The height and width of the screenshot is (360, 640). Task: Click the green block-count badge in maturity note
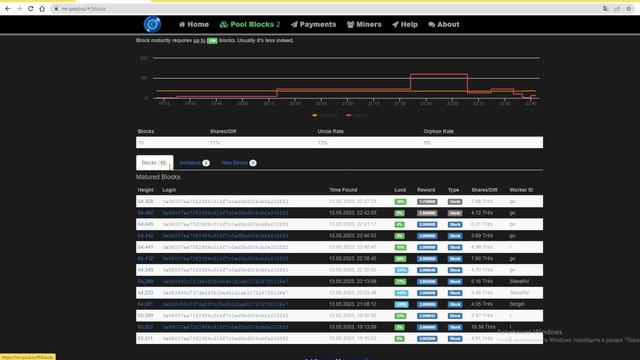[212, 40]
